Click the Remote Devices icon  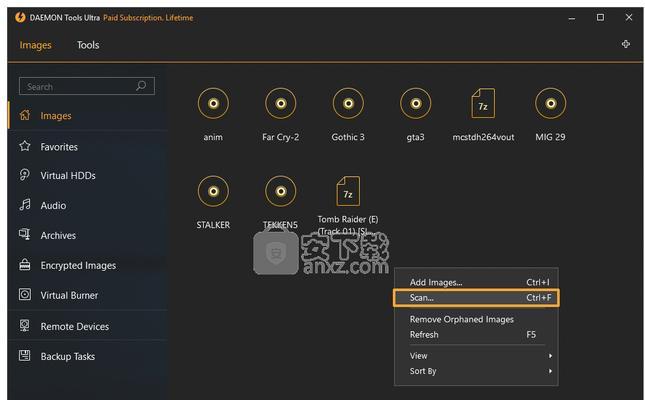25,326
